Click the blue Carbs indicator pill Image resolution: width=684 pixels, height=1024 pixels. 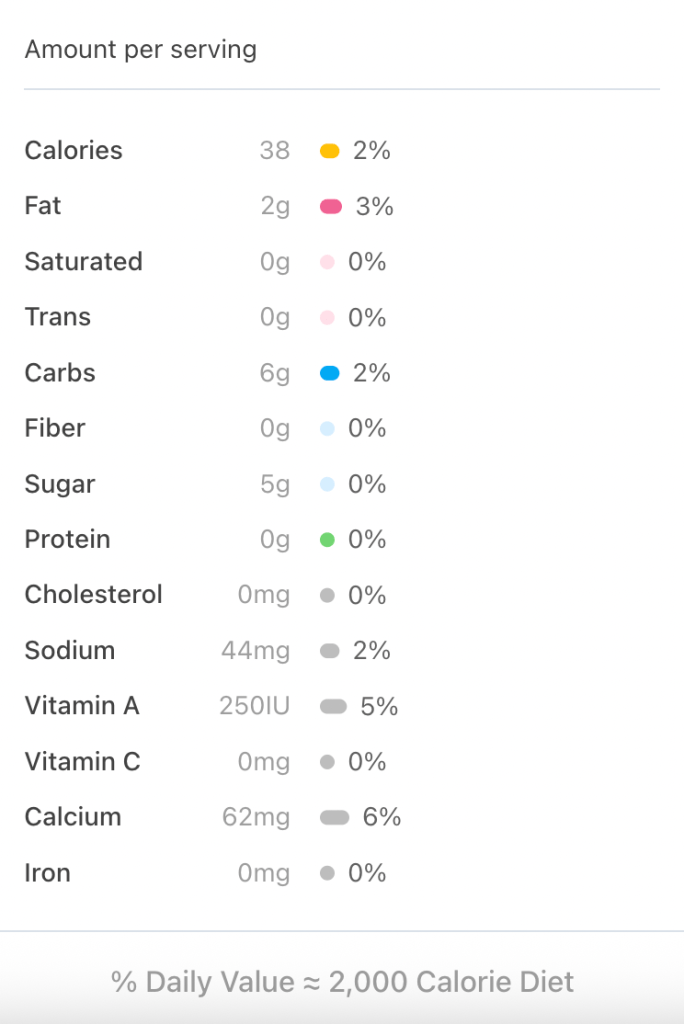(x=330, y=373)
